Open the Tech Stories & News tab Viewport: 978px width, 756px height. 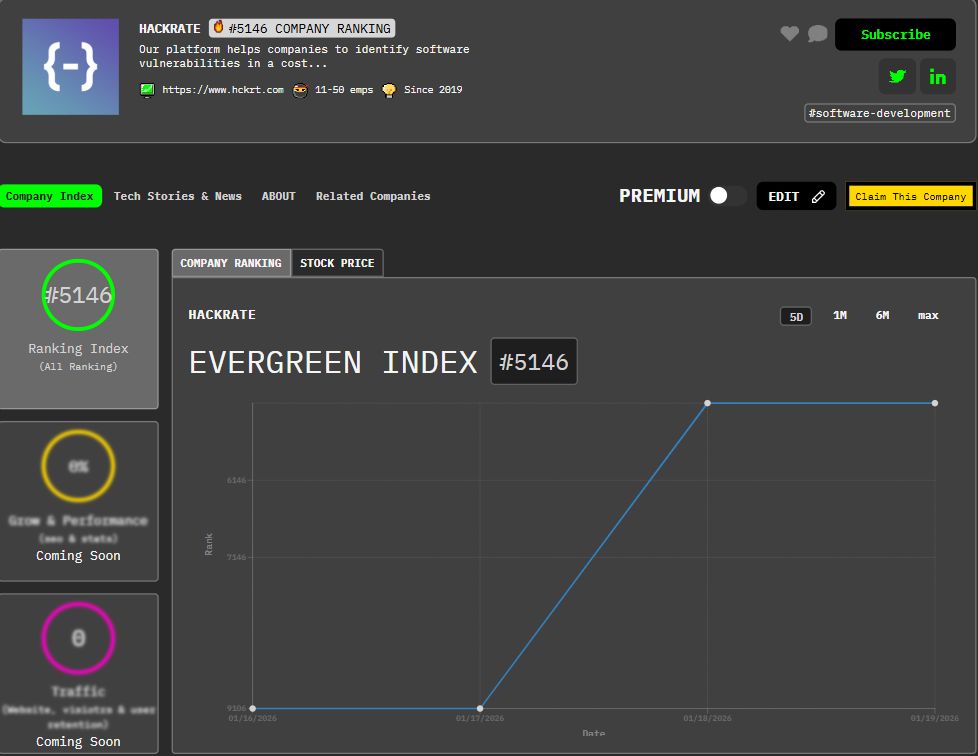coord(178,196)
